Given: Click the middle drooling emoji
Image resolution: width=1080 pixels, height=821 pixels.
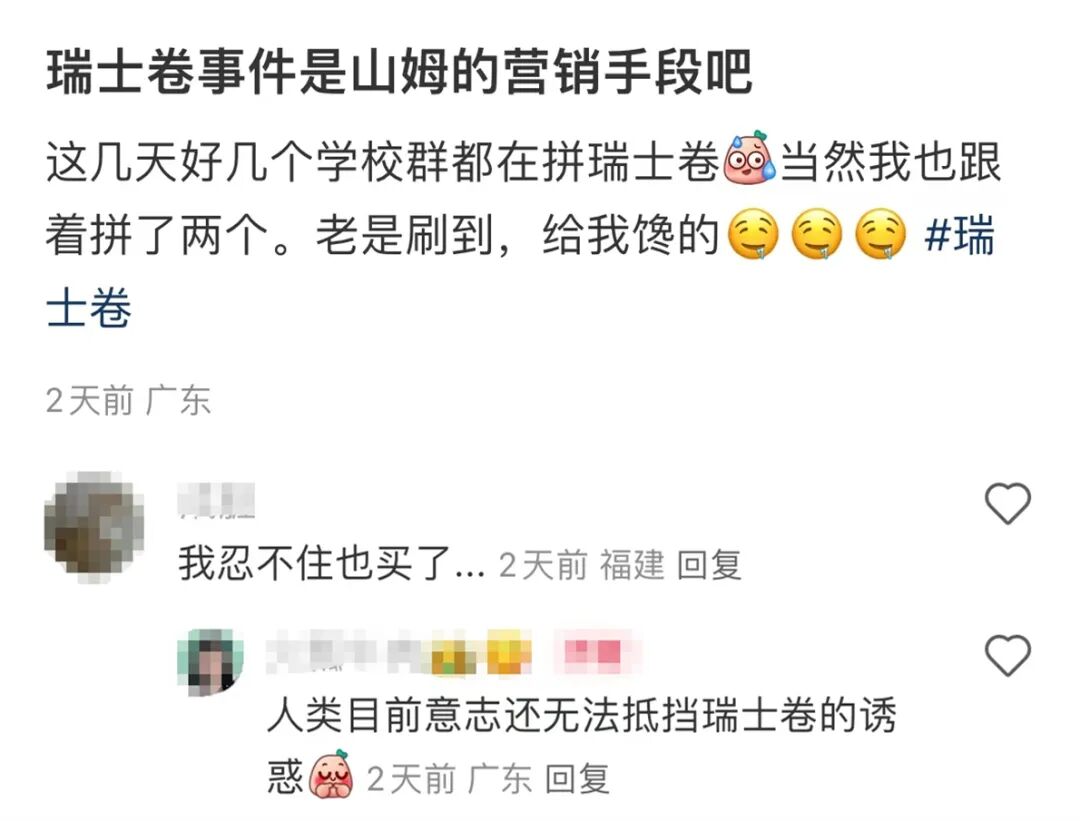Looking at the screenshot, I should pyautogui.click(x=817, y=236).
